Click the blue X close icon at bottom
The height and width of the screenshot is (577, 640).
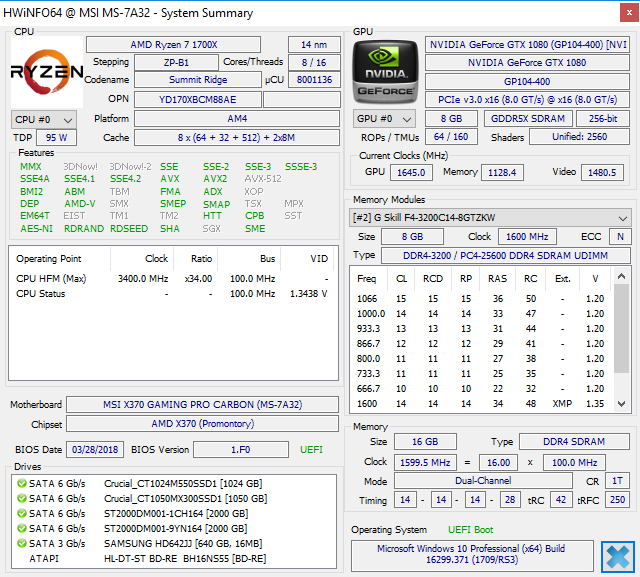click(x=618, y=557)
